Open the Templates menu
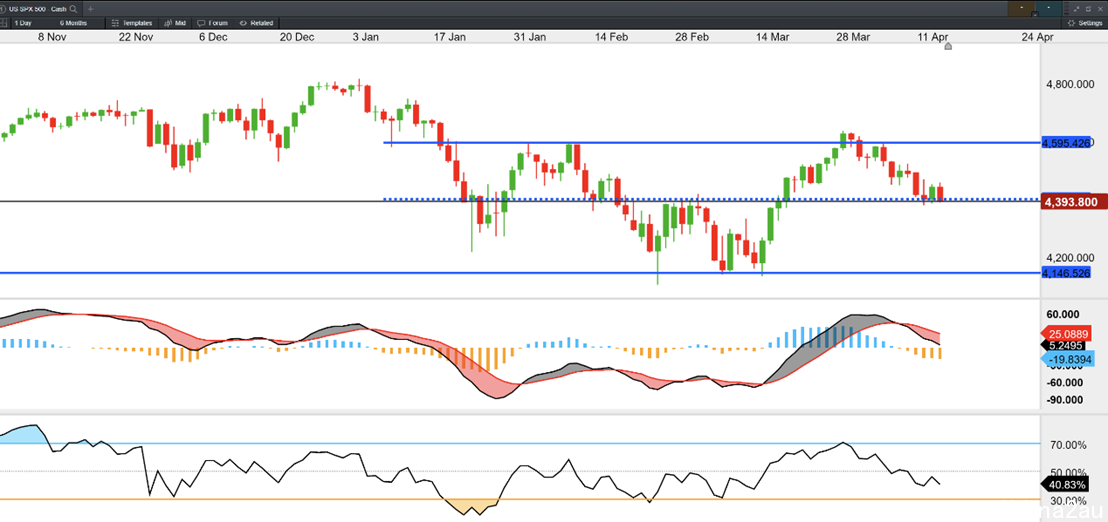1108x522 pixels. point(132,23)
